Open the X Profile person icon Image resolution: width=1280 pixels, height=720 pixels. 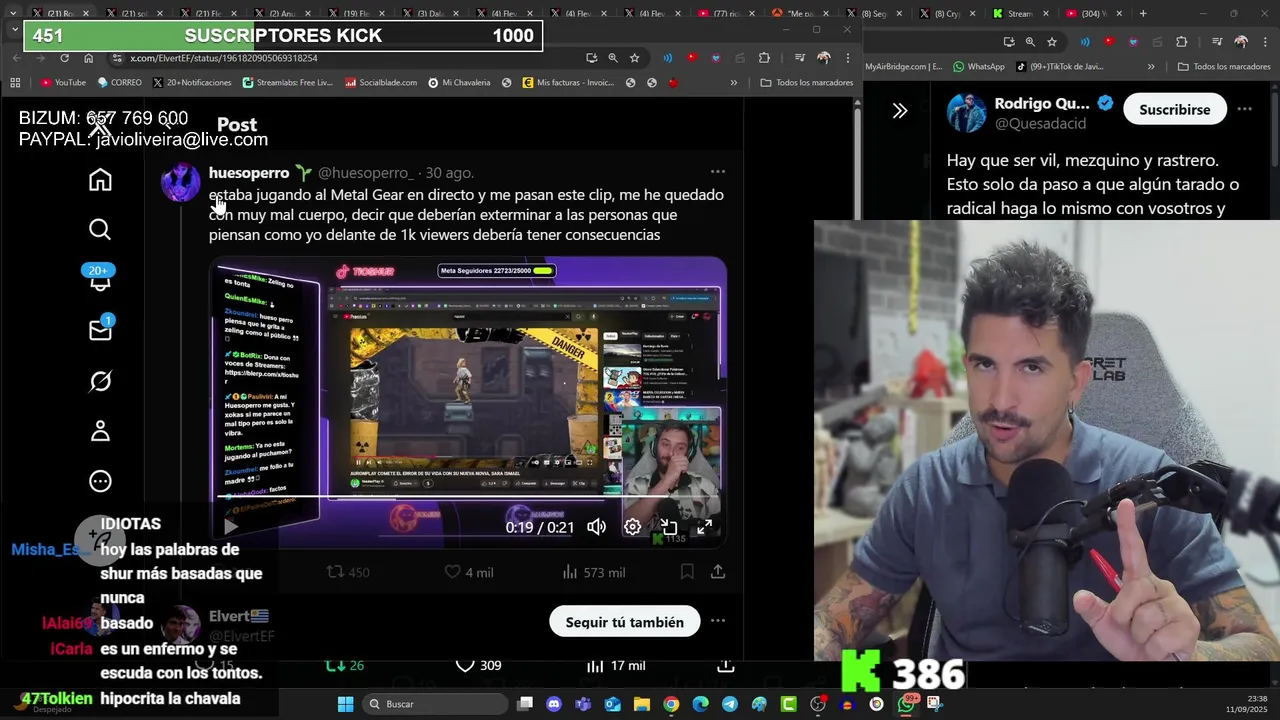100,431
